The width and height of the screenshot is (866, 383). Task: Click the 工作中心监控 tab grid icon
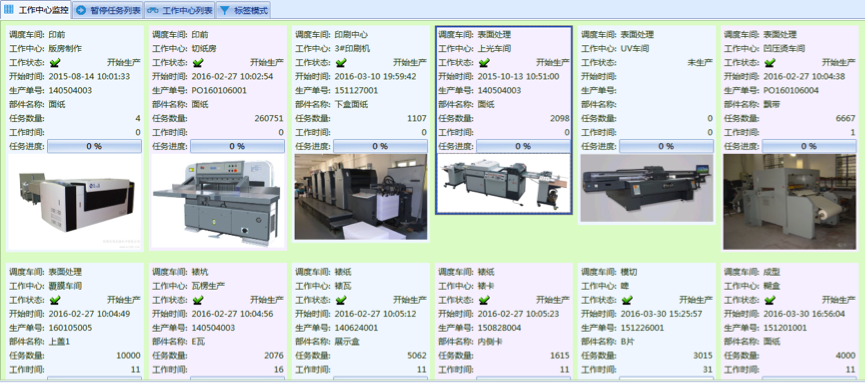(9, 9)
